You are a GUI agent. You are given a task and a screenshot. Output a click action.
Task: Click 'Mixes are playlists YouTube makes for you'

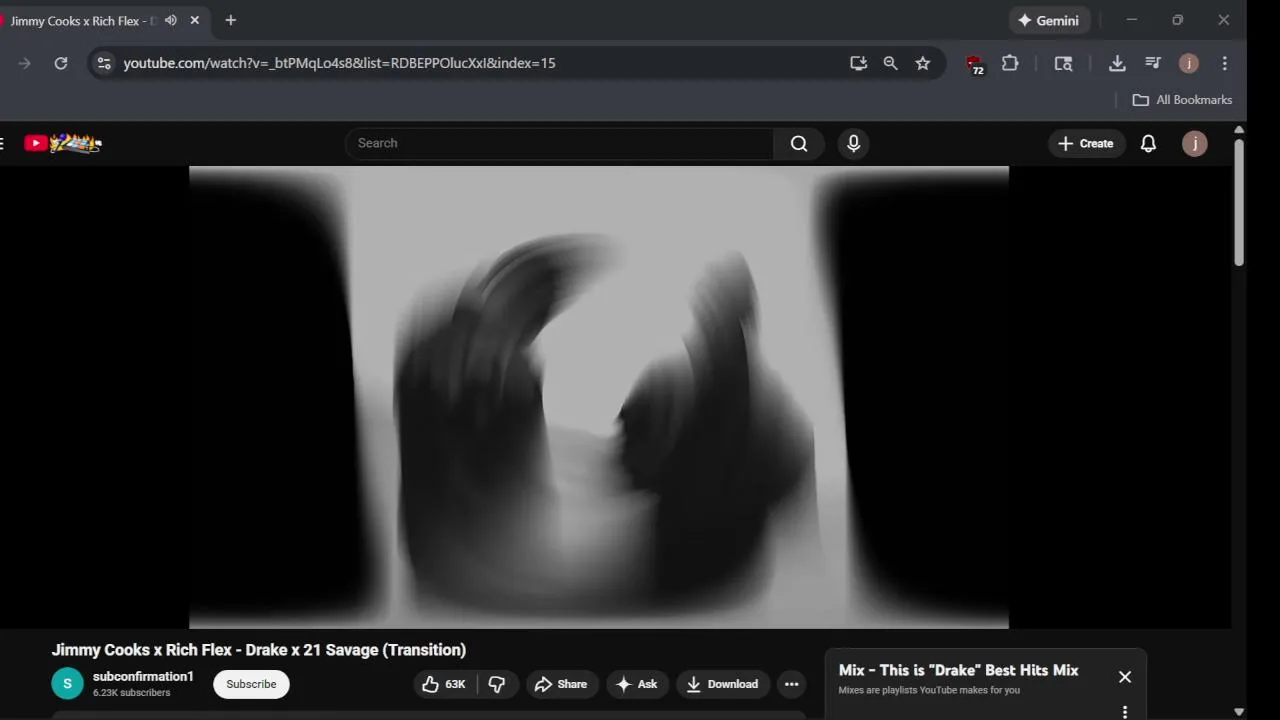[929, 690]
